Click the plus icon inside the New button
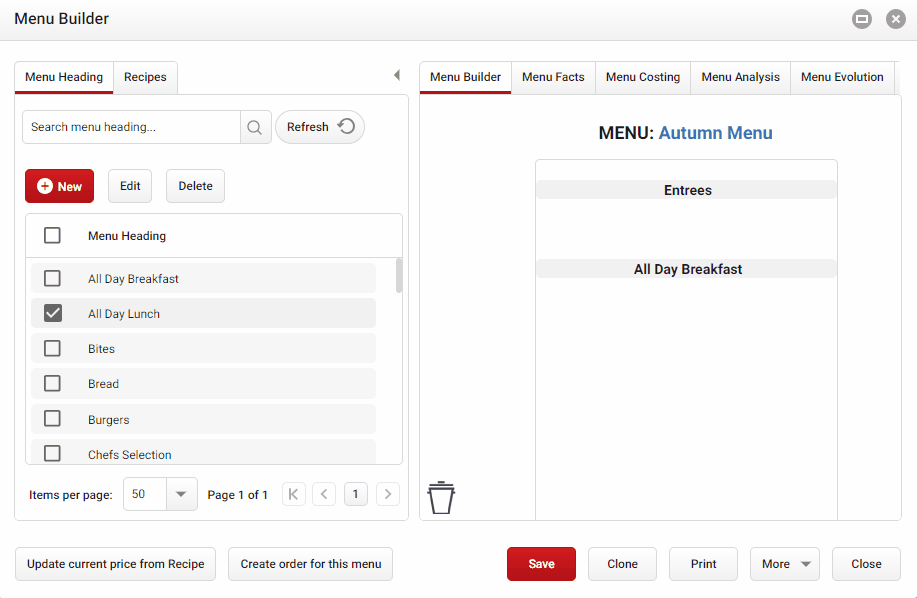 point(43,186)
